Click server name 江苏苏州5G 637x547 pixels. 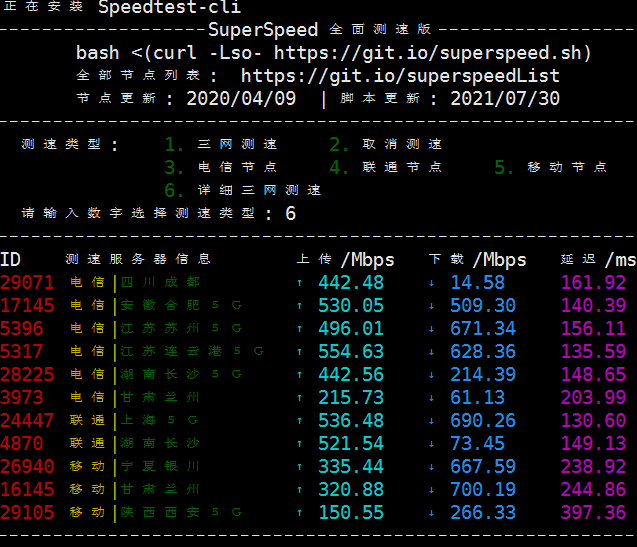[x=182, y=328]
